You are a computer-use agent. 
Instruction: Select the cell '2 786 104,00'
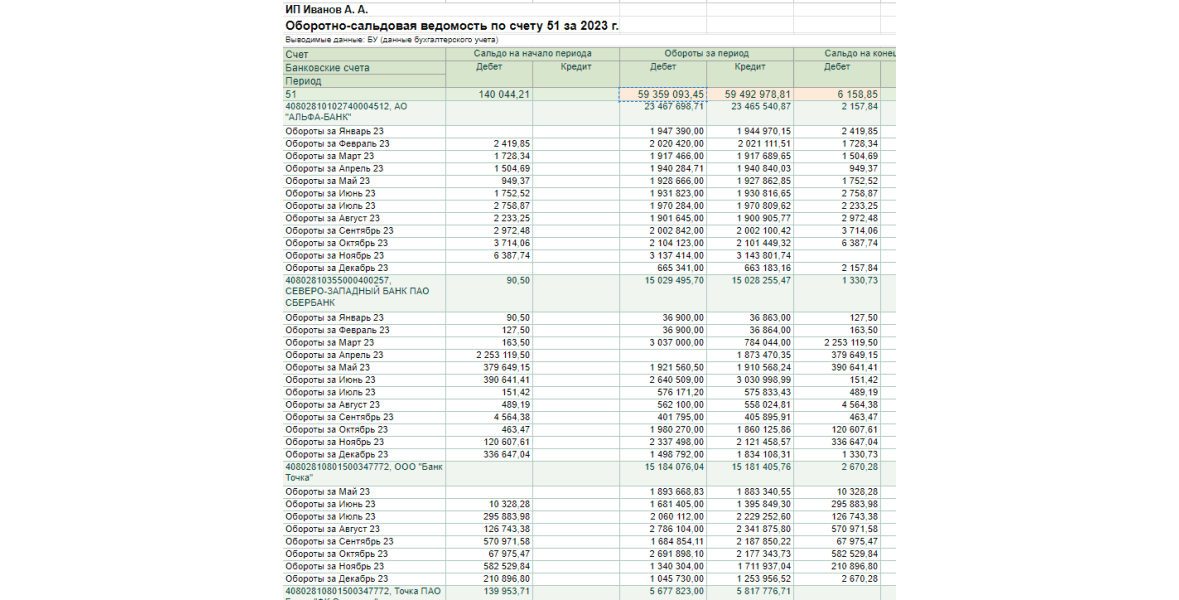click(662, 529)
